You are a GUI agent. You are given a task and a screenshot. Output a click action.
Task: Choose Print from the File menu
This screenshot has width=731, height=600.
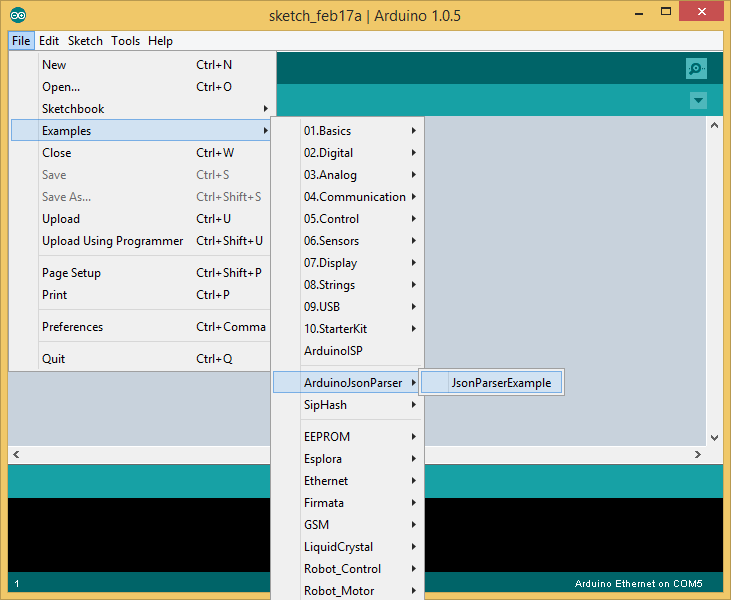140,295
